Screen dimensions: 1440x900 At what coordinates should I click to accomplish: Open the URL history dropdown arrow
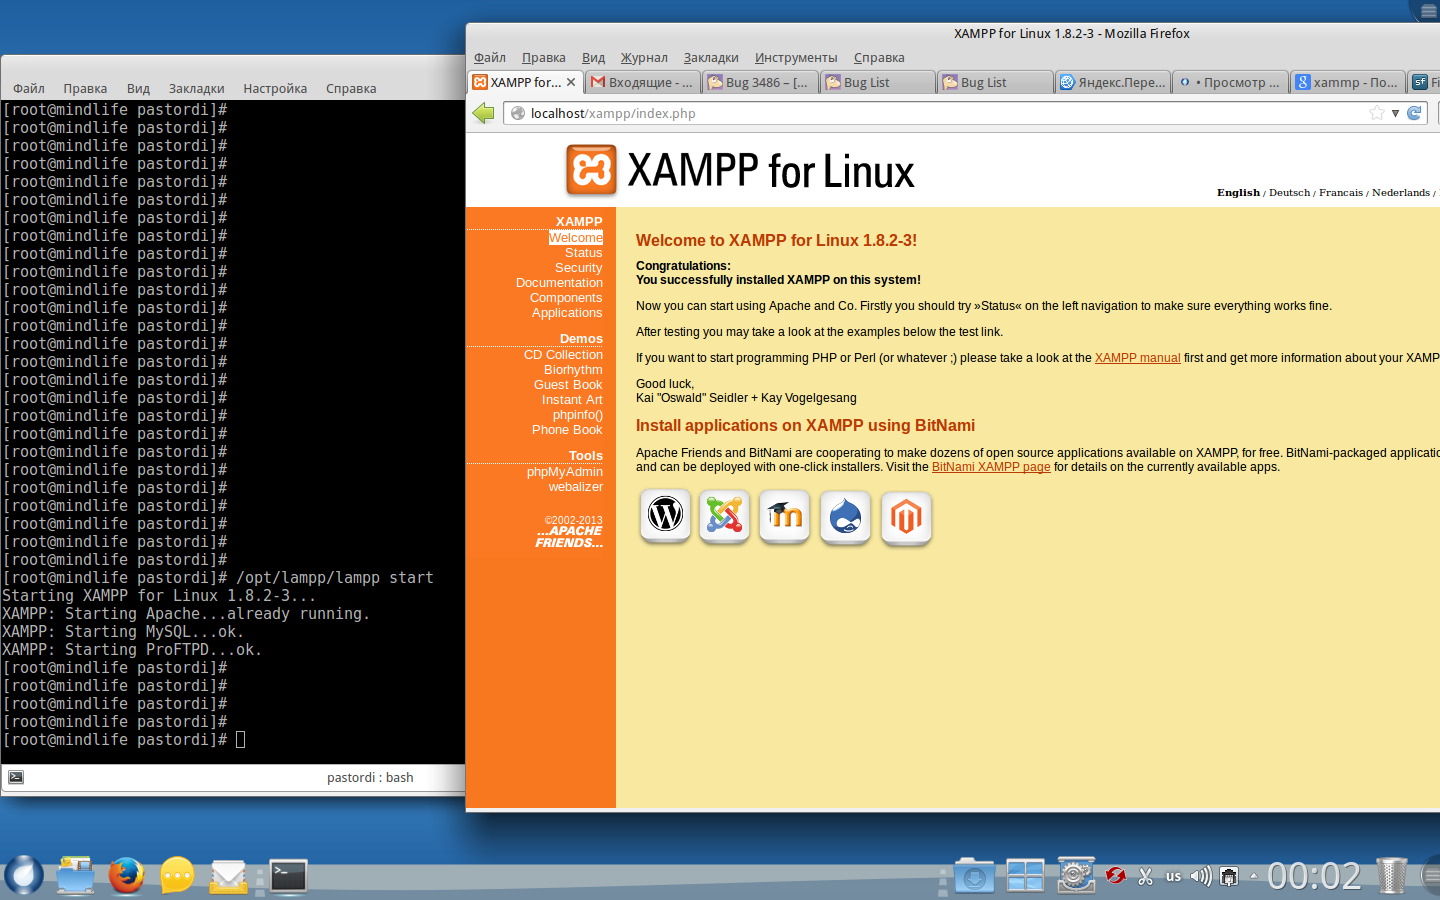1395,113
